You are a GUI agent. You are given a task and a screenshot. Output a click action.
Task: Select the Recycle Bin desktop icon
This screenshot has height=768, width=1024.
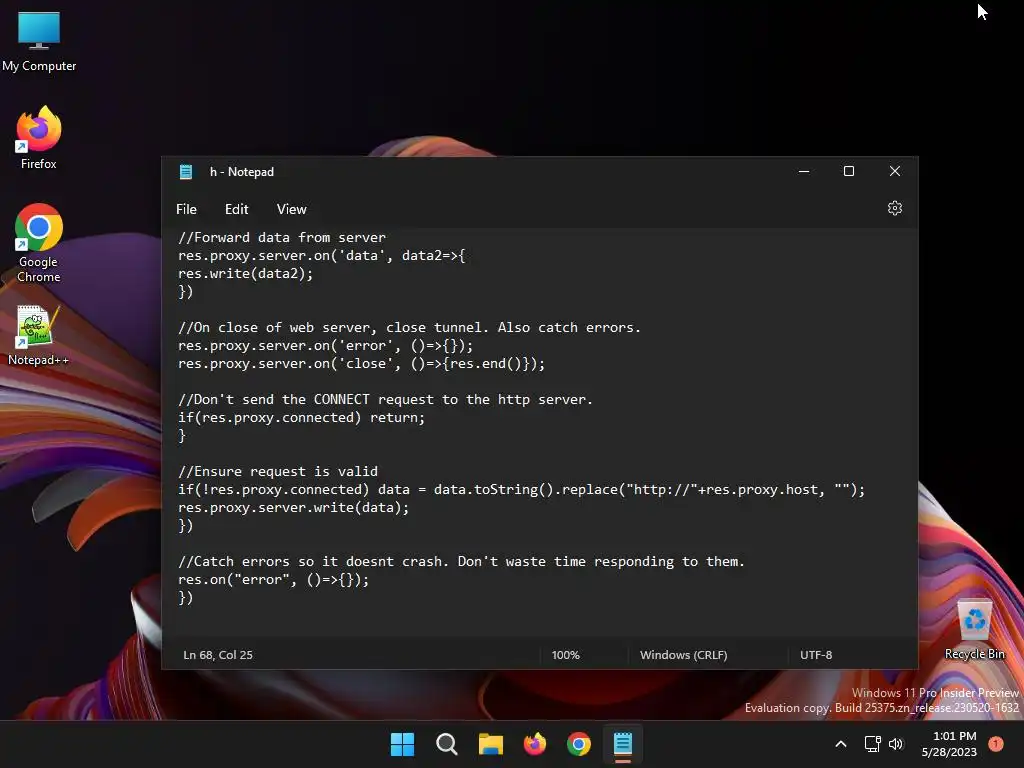[x=974, y=629]
